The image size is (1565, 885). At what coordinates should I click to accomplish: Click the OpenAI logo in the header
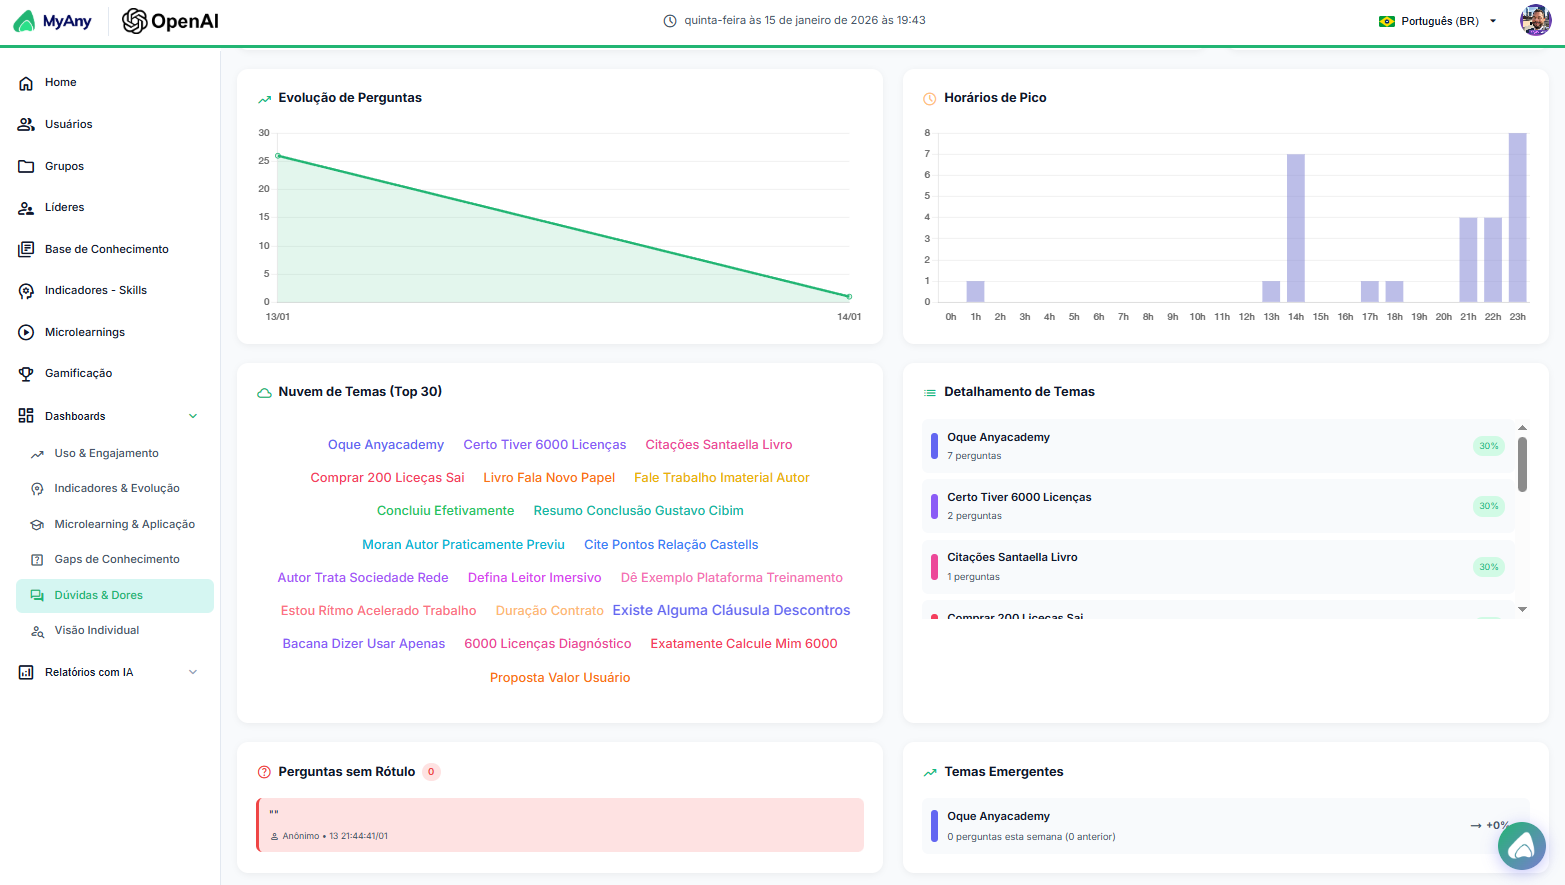(169, 20)
